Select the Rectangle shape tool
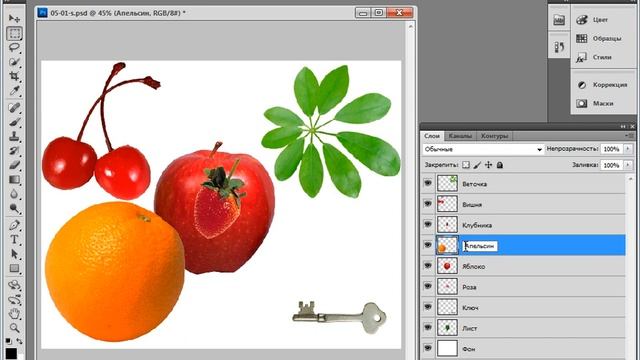This screenshot has width=640, height=360. click(14, 268)
